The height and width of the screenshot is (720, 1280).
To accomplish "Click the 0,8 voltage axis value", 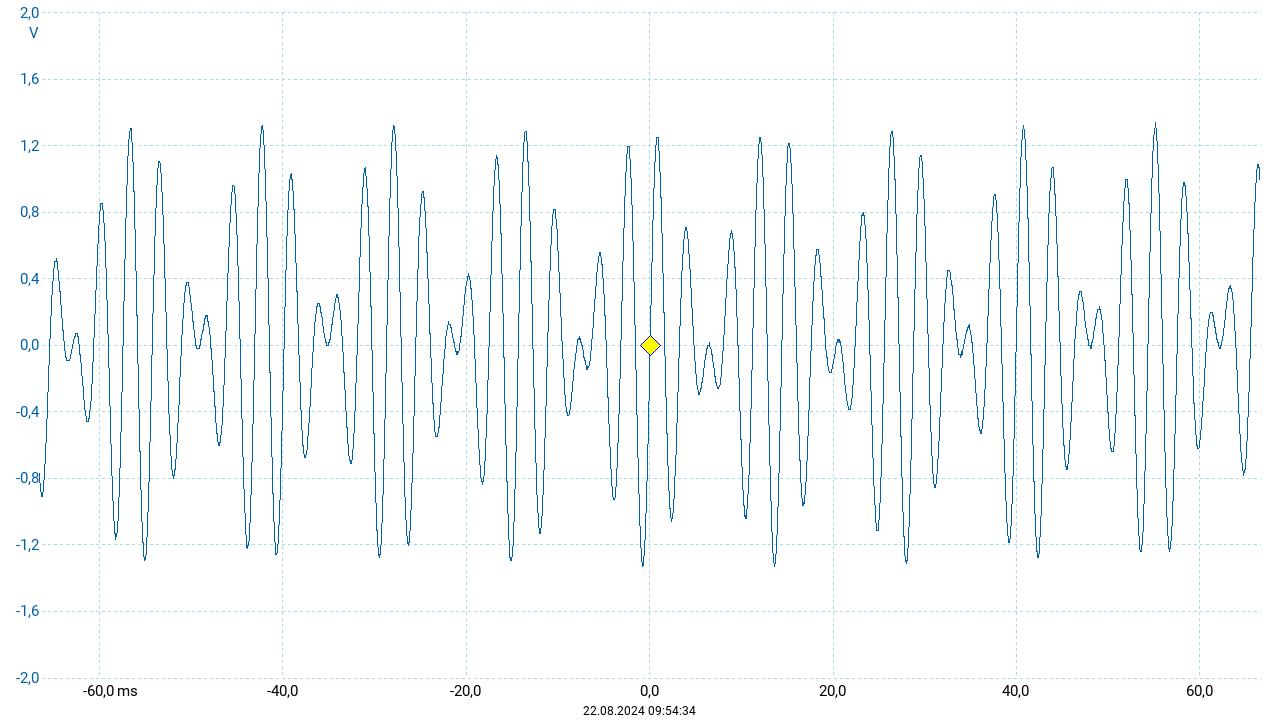I will click(x=30, y=212).
